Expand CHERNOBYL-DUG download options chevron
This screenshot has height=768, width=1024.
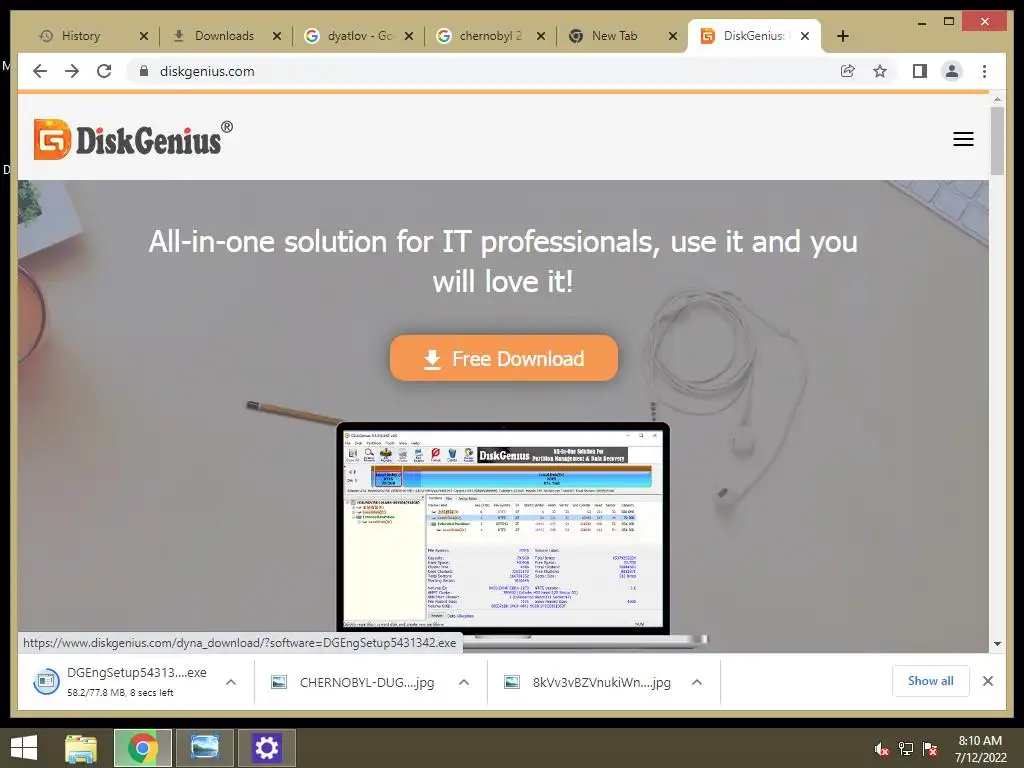464,682
